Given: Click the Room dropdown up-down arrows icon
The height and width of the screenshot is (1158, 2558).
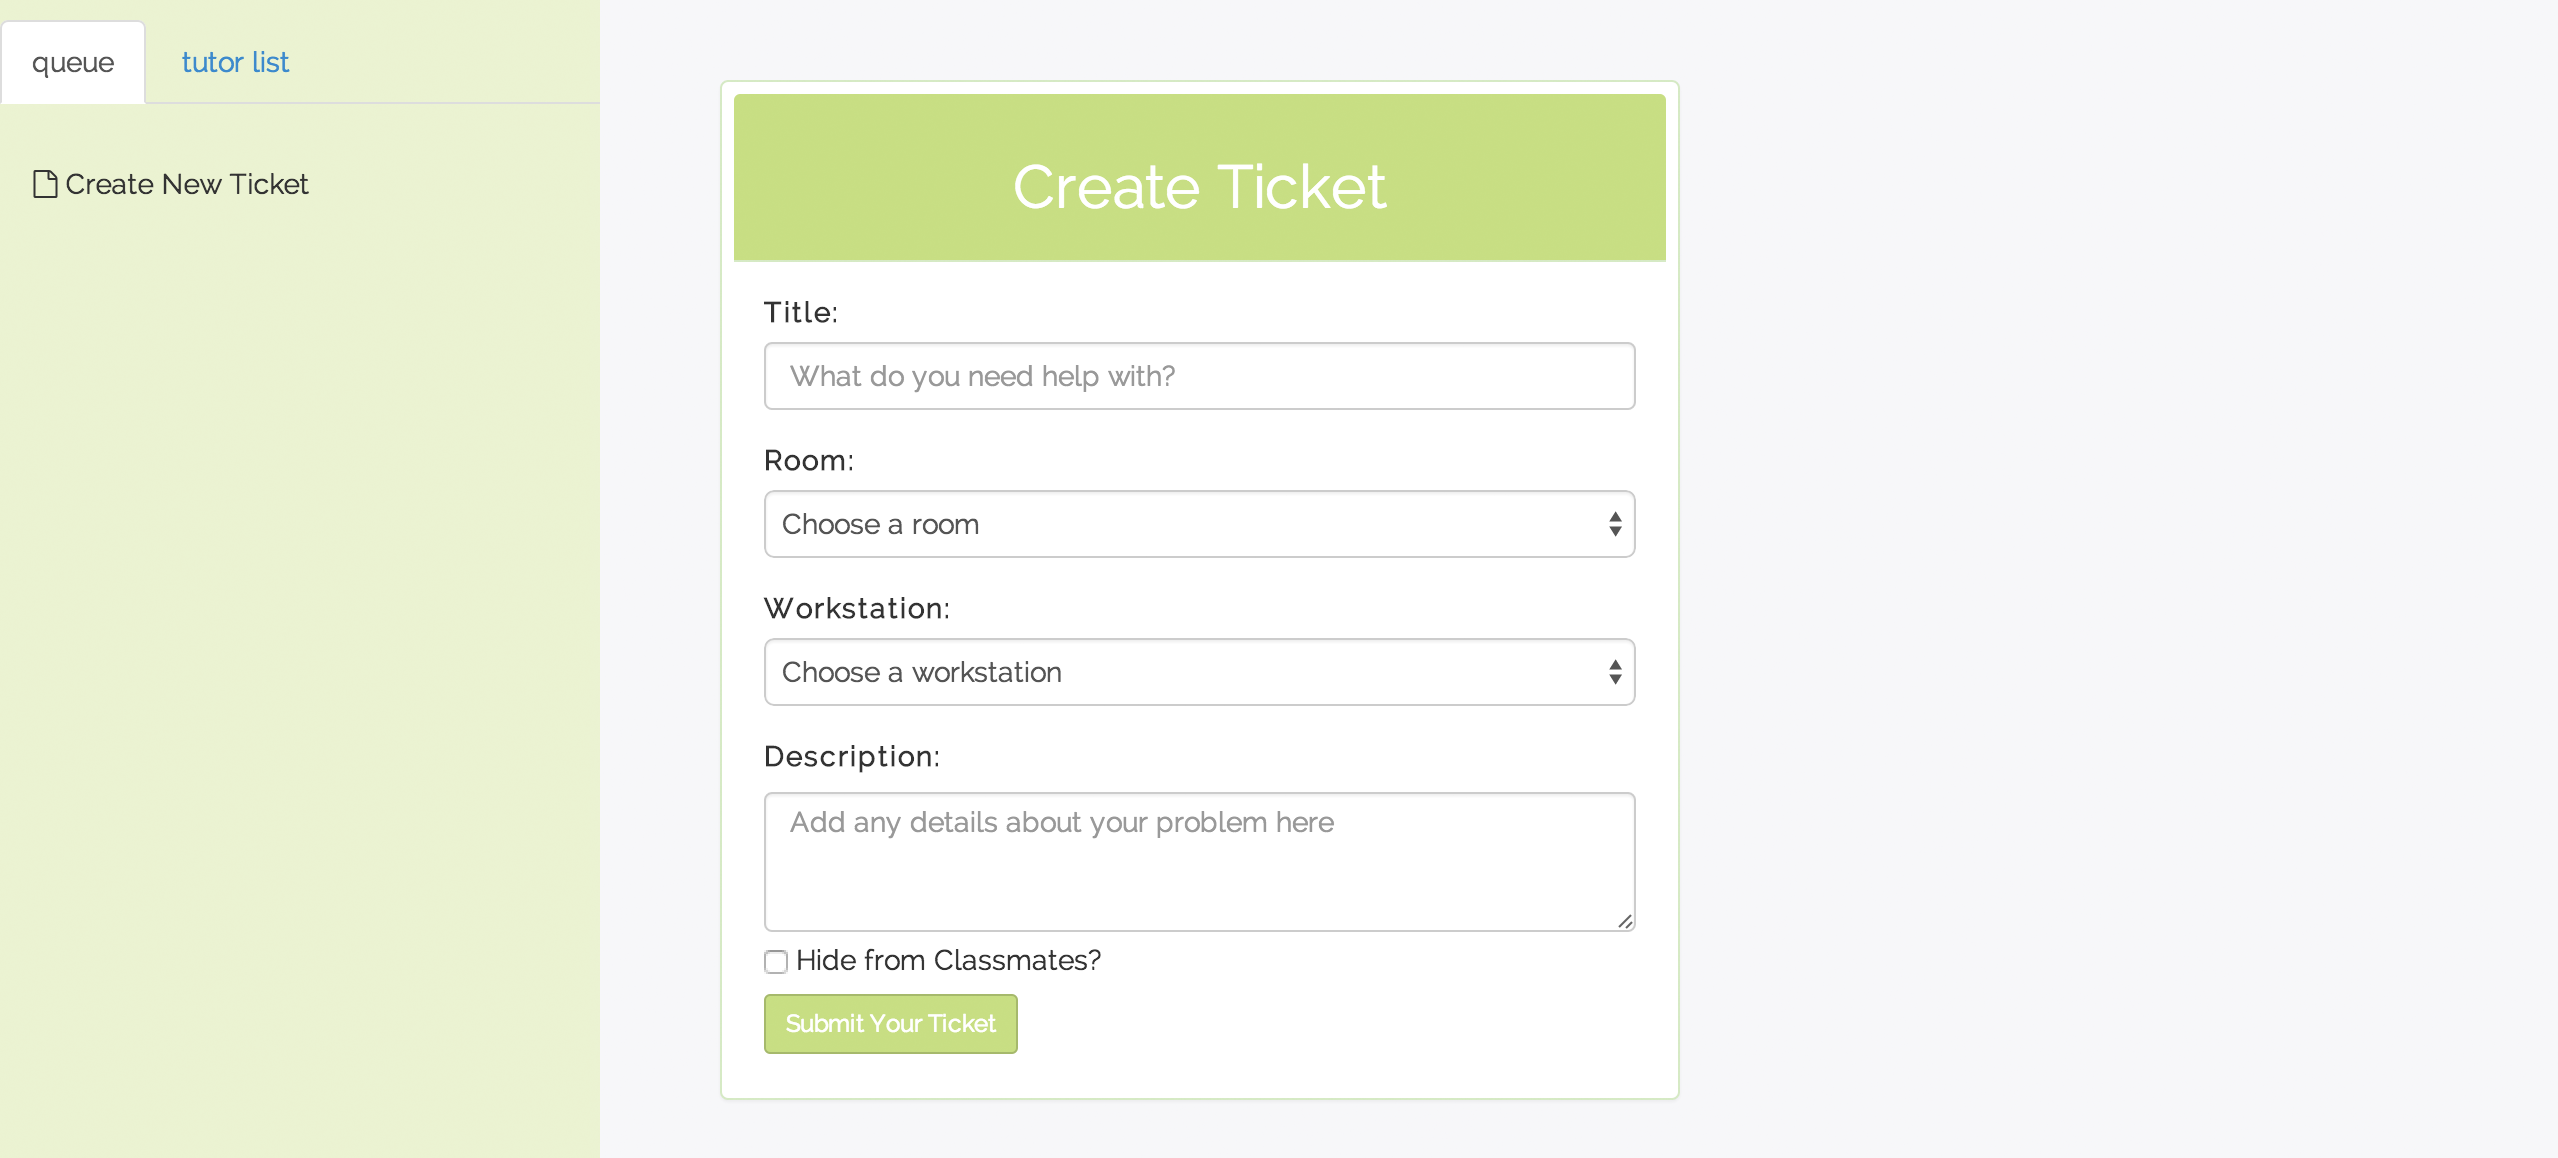Looking at the screenshot, I should (1615, 524).
